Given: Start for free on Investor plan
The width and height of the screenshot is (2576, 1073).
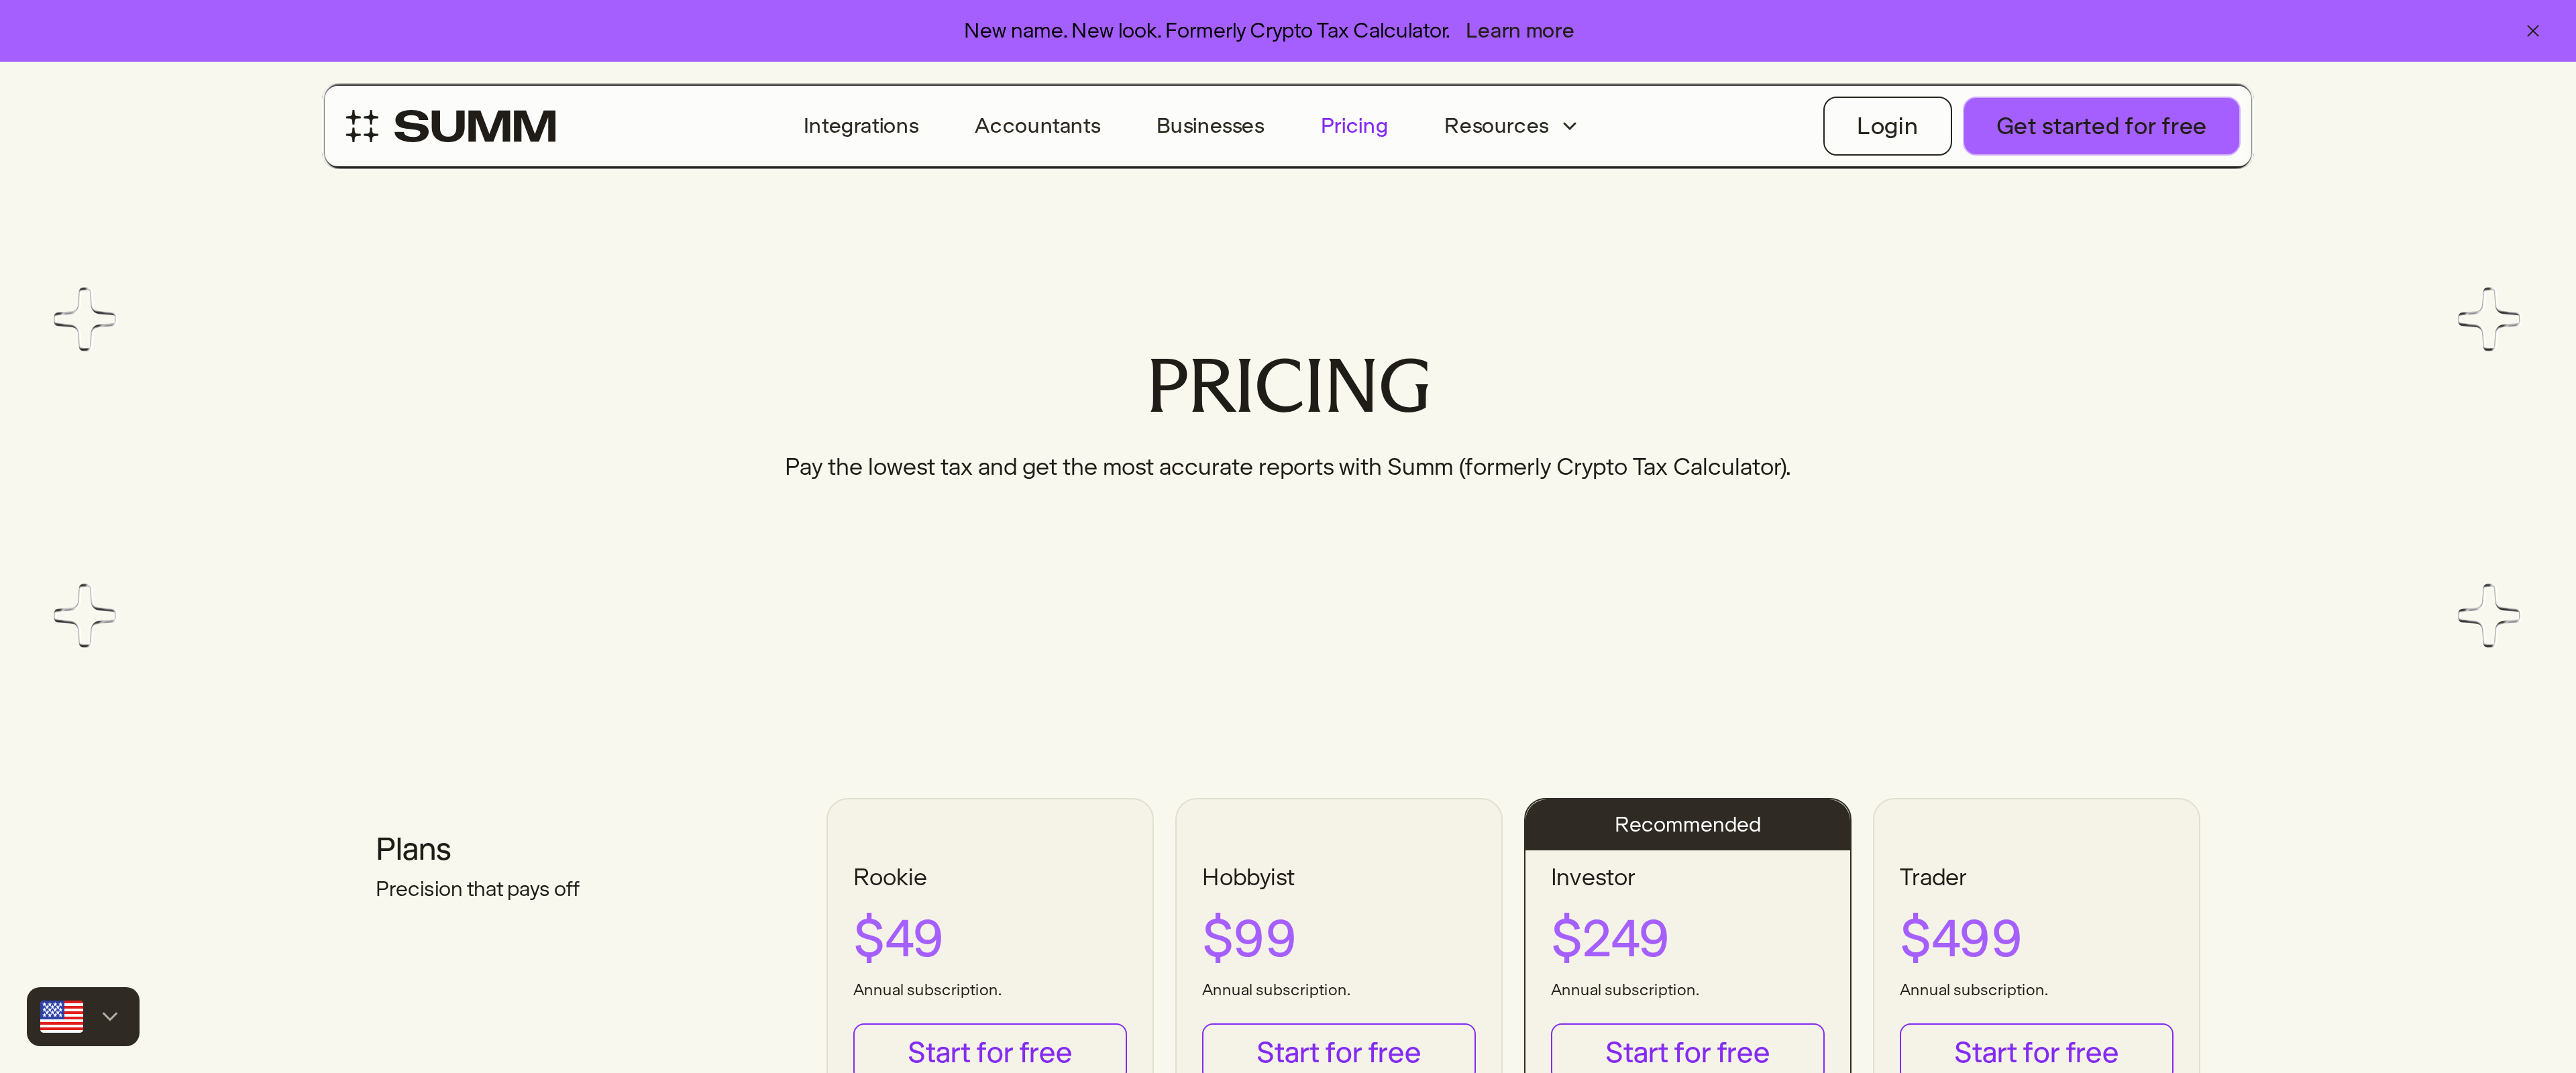Looking at the screenshot, I should click(1687, 1050).
